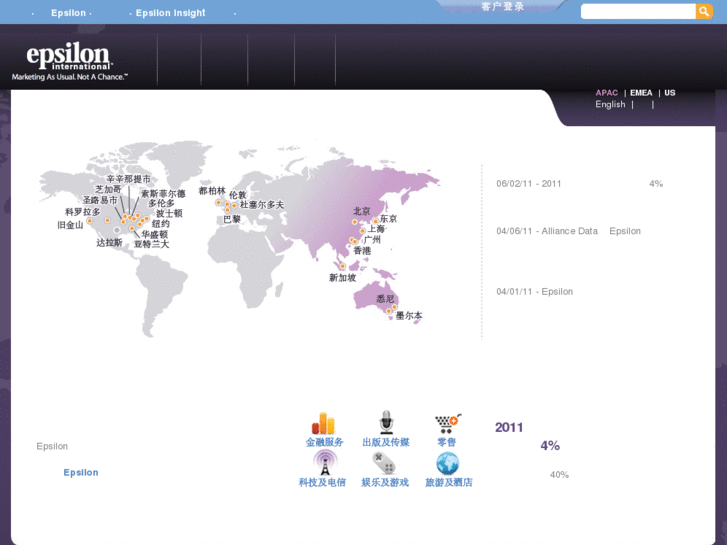This screenshot has height=545, width=727.
Task: Open the entertainment and games controller icon
Action: (385, 463)
